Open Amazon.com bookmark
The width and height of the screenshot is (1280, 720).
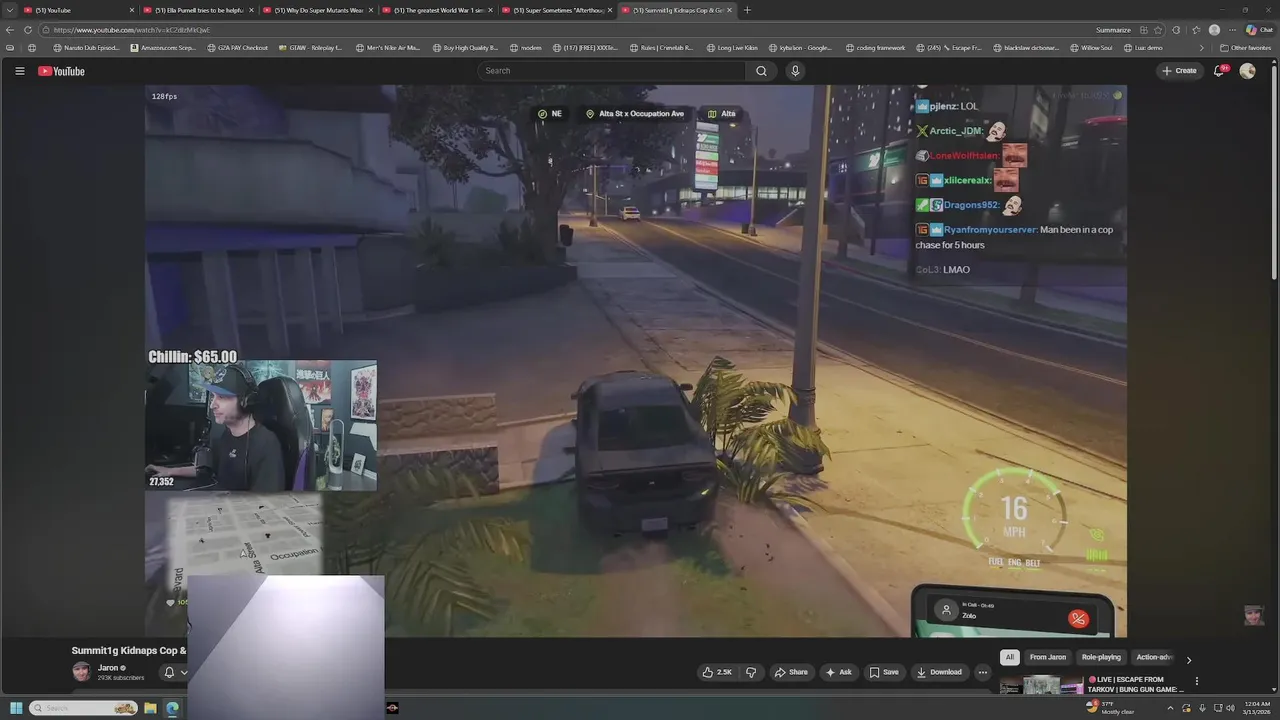pyautogui.click(x=163, y=48)
